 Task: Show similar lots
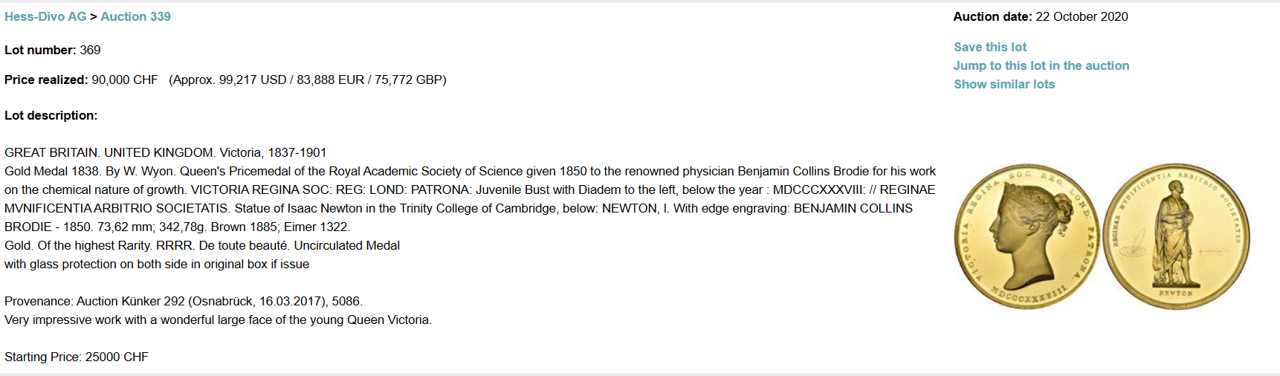[x=1004, y=84]
